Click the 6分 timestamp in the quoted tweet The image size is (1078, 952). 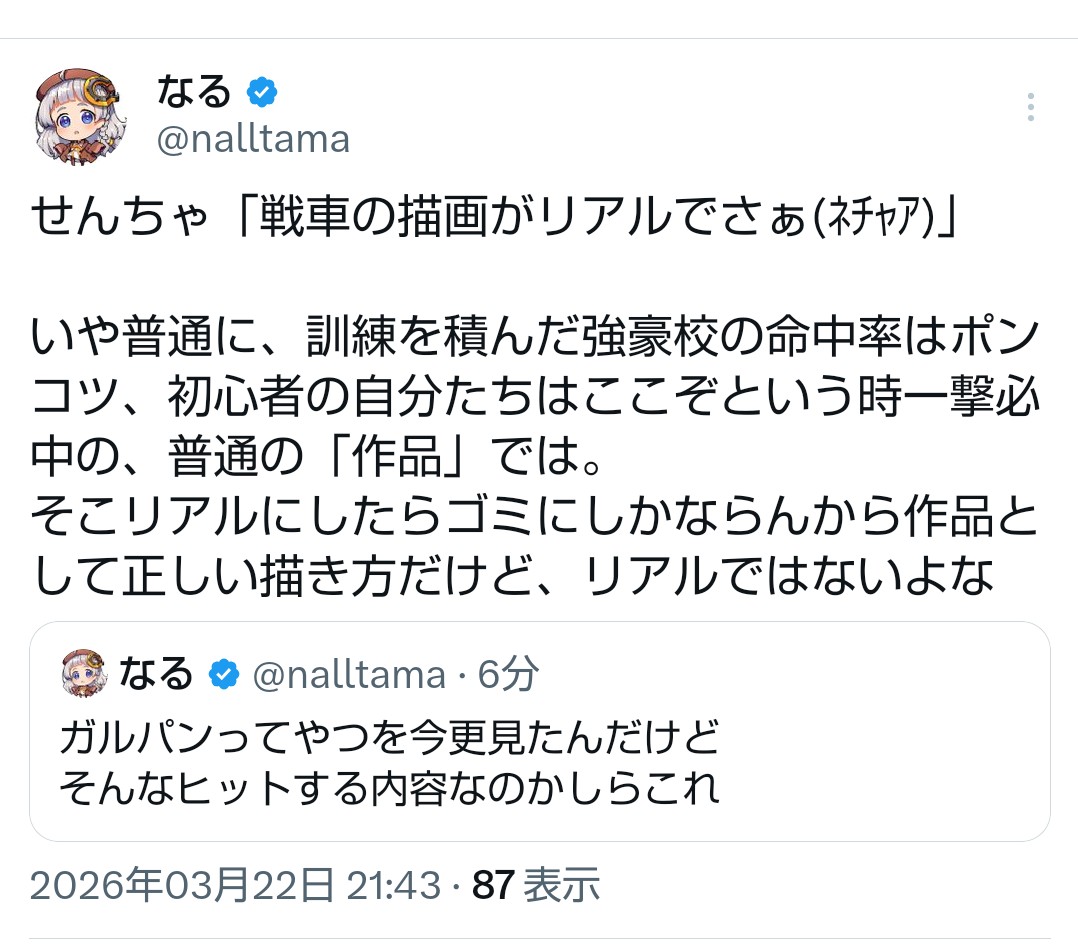tap(508, 676)
